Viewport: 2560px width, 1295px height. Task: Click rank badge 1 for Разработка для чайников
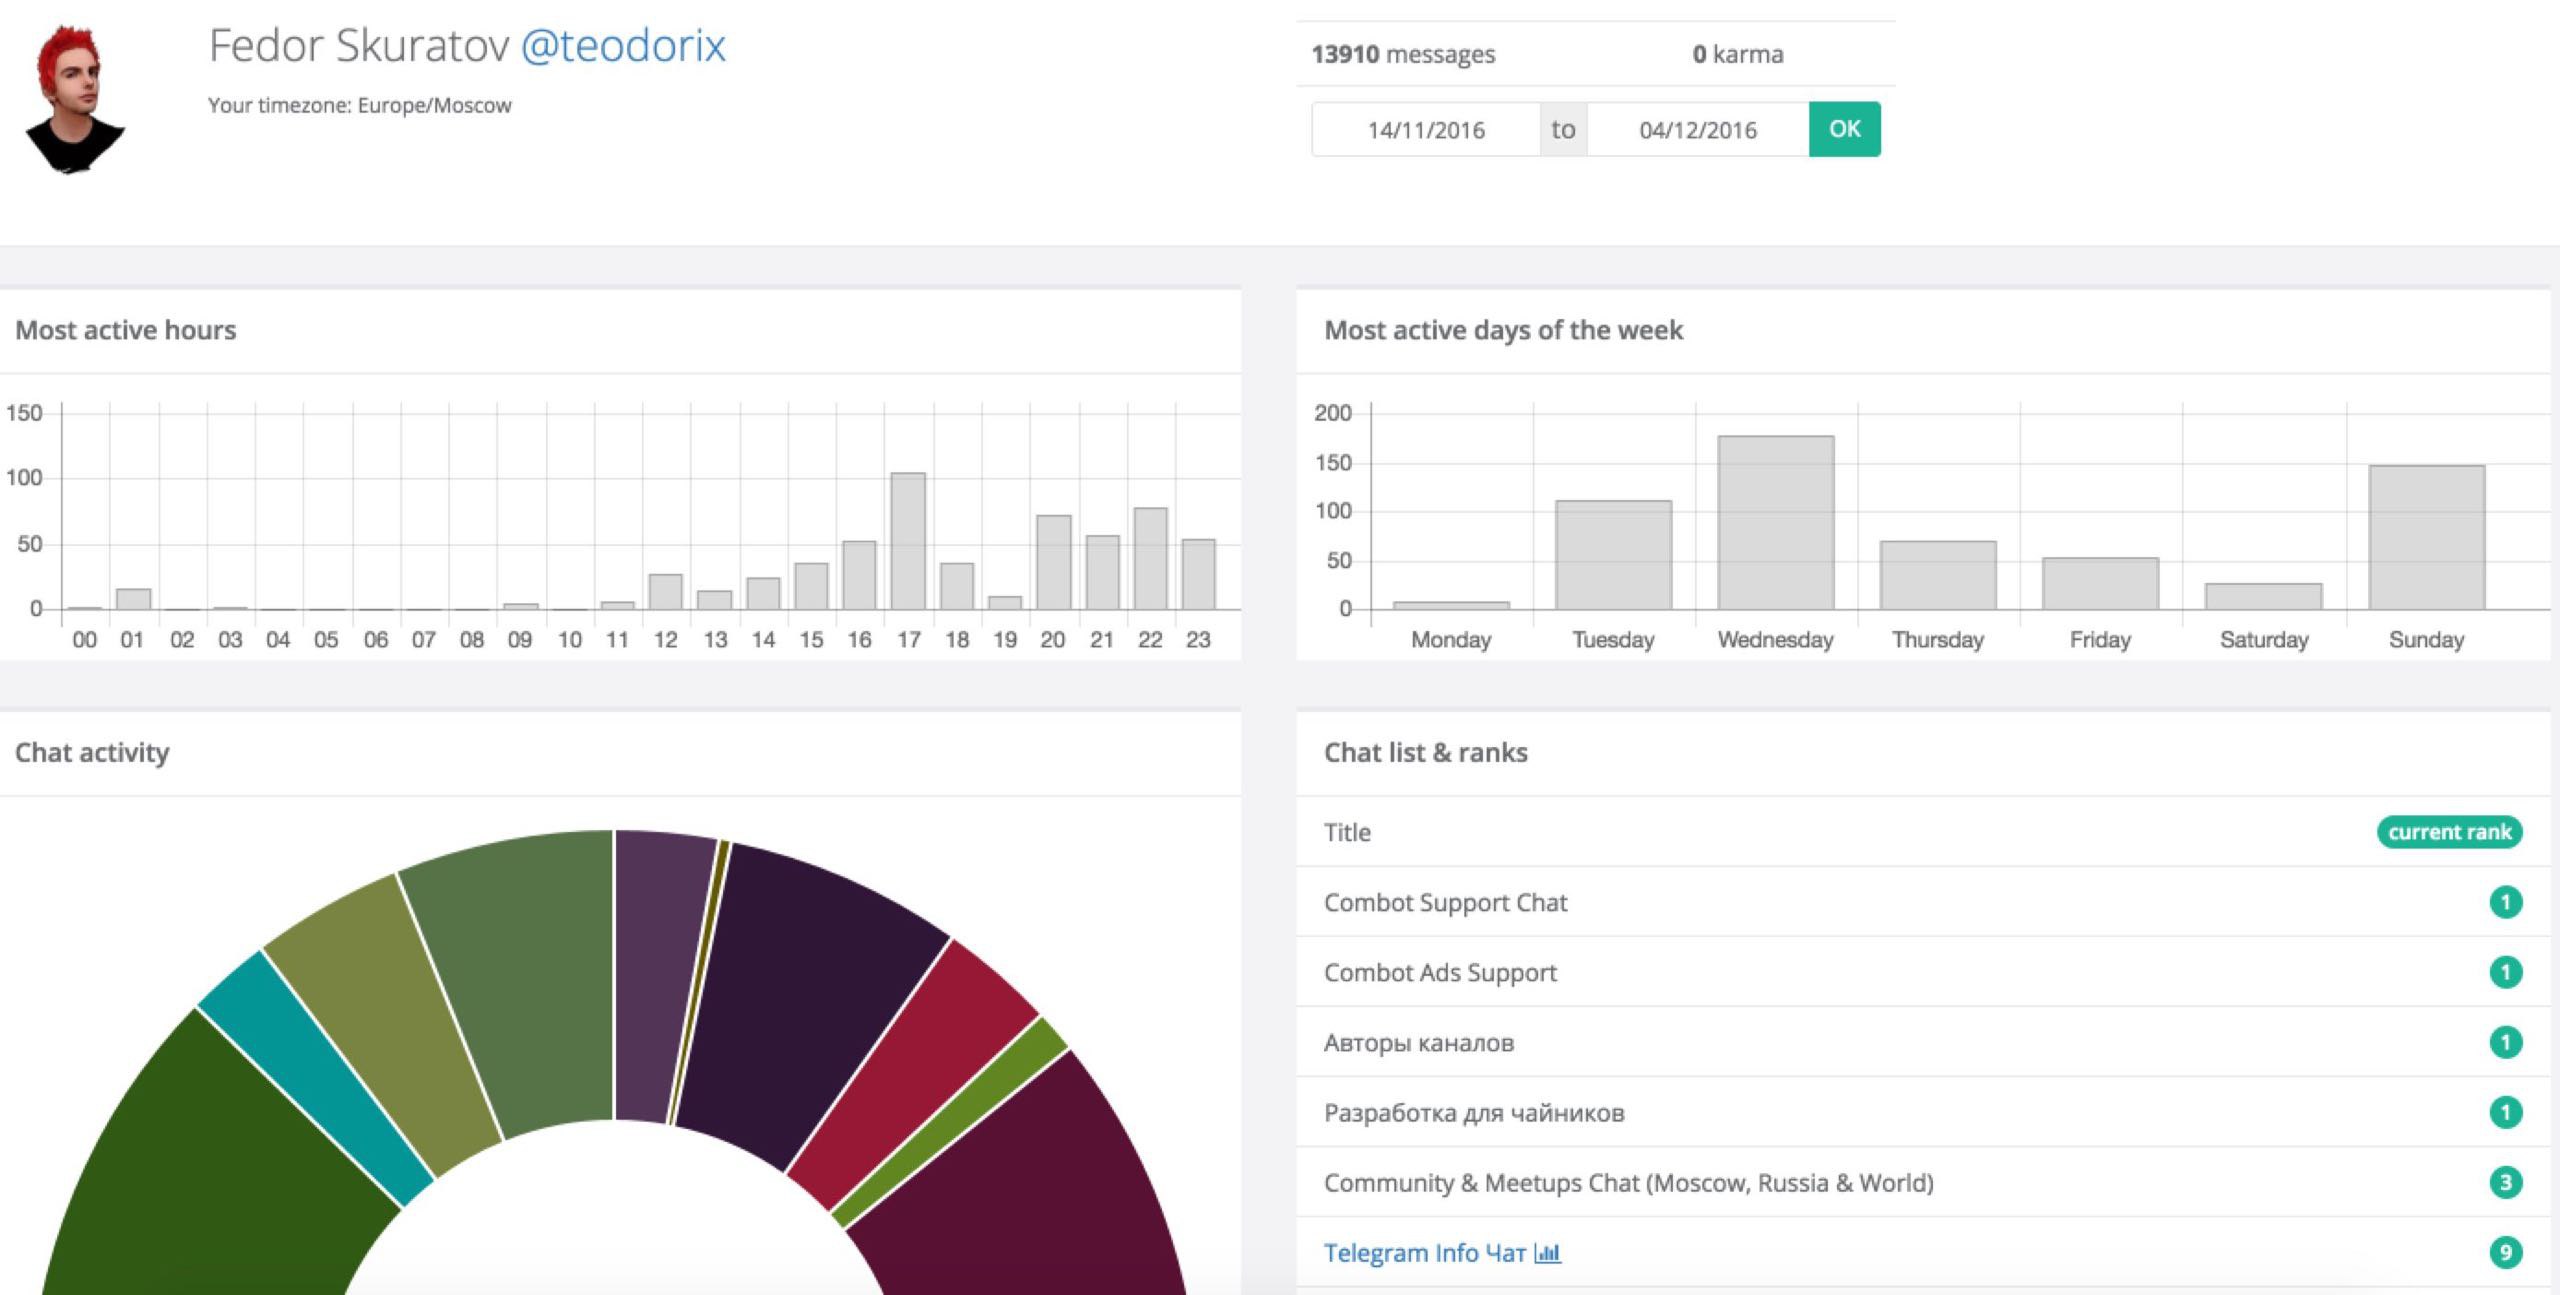pos(2505,1112)
